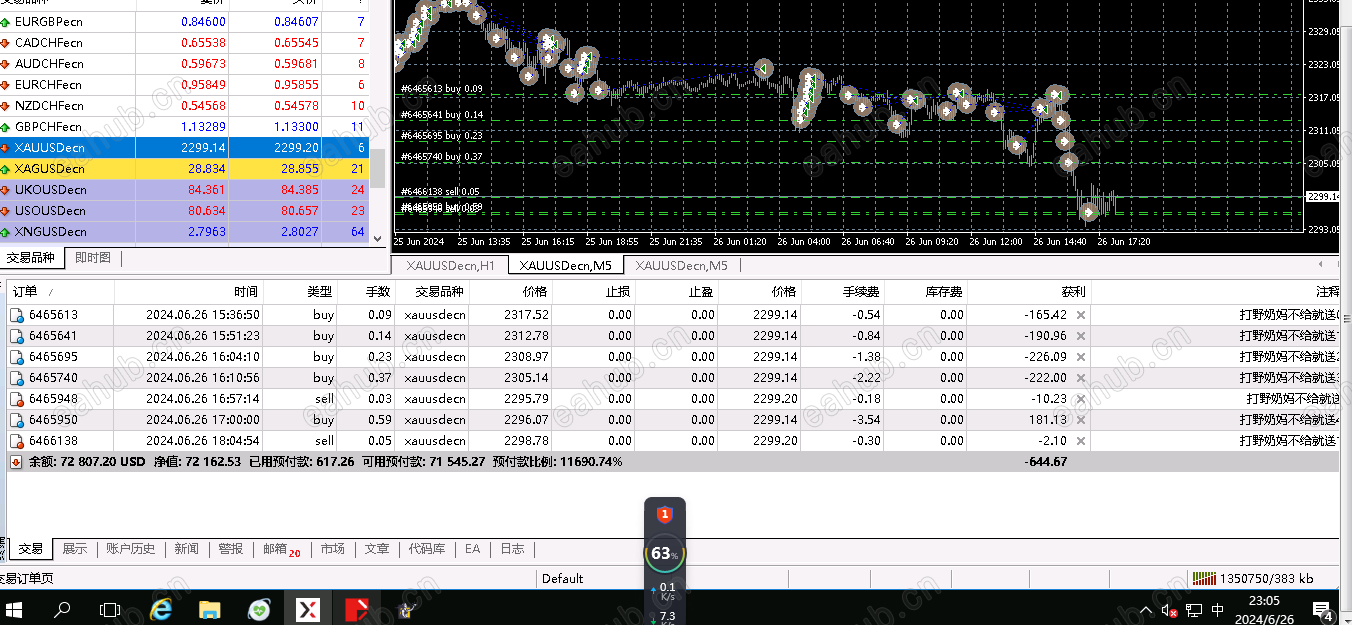Sort orders by the 手续费 column header
This screenshot has width=1352, height=625.
pos(843,291)
